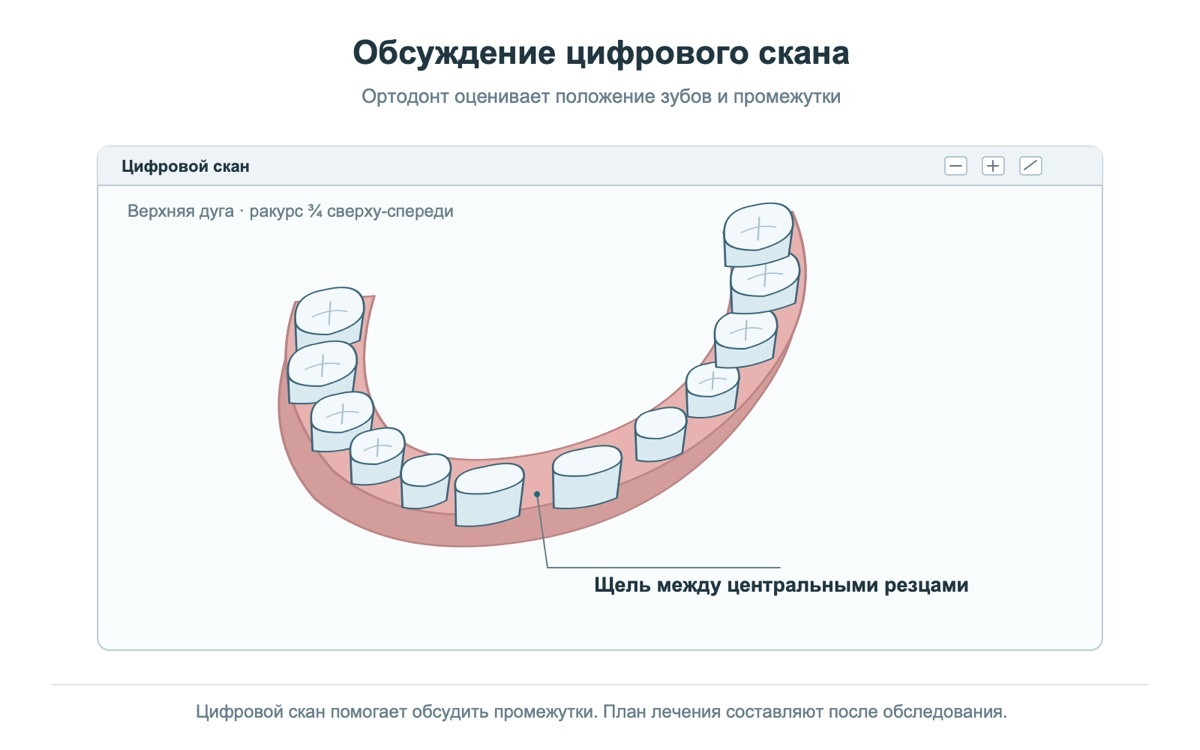
Task: Click the footer note starting "Цифровой скан помогает"
Action: (x=601, y=712)
